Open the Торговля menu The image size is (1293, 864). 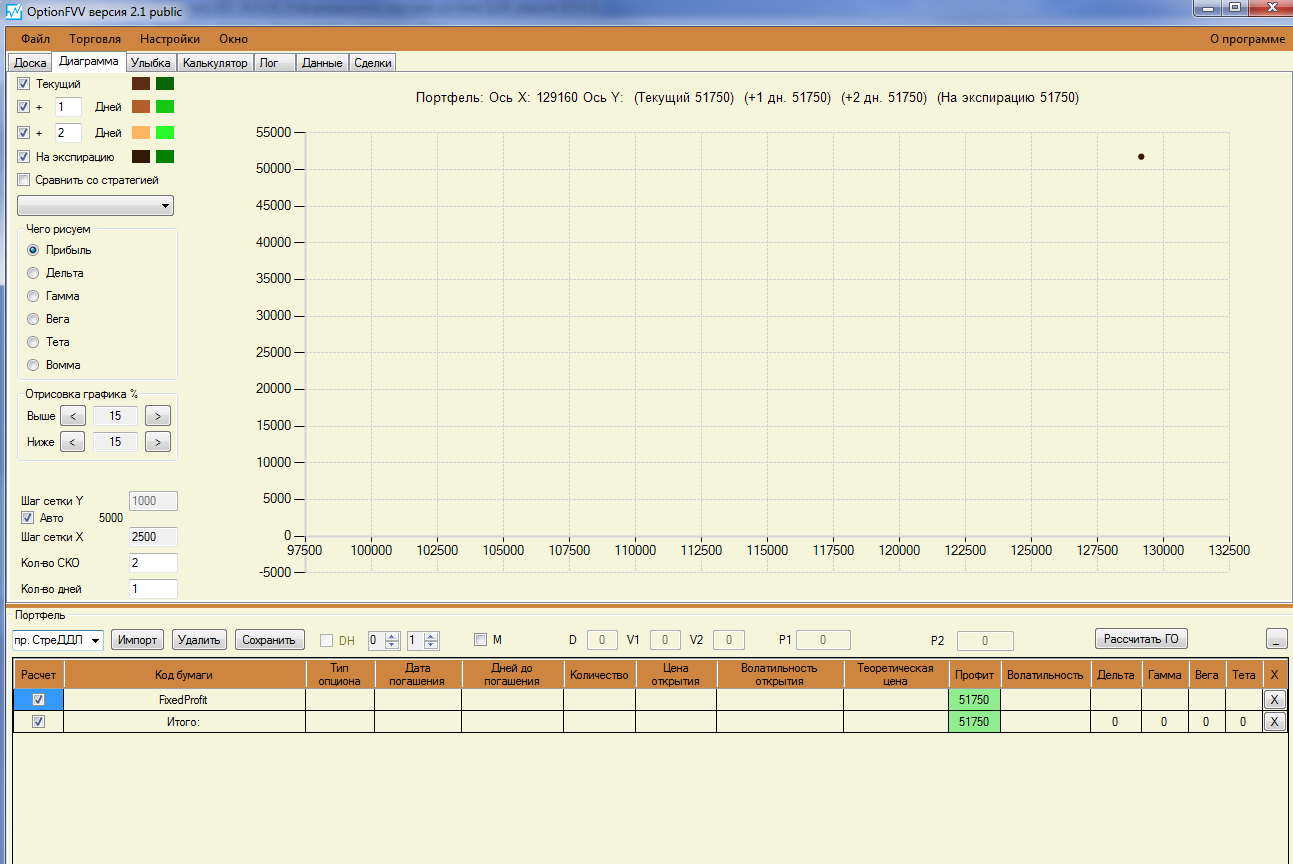pyautogui.click(x=95, y=39)
